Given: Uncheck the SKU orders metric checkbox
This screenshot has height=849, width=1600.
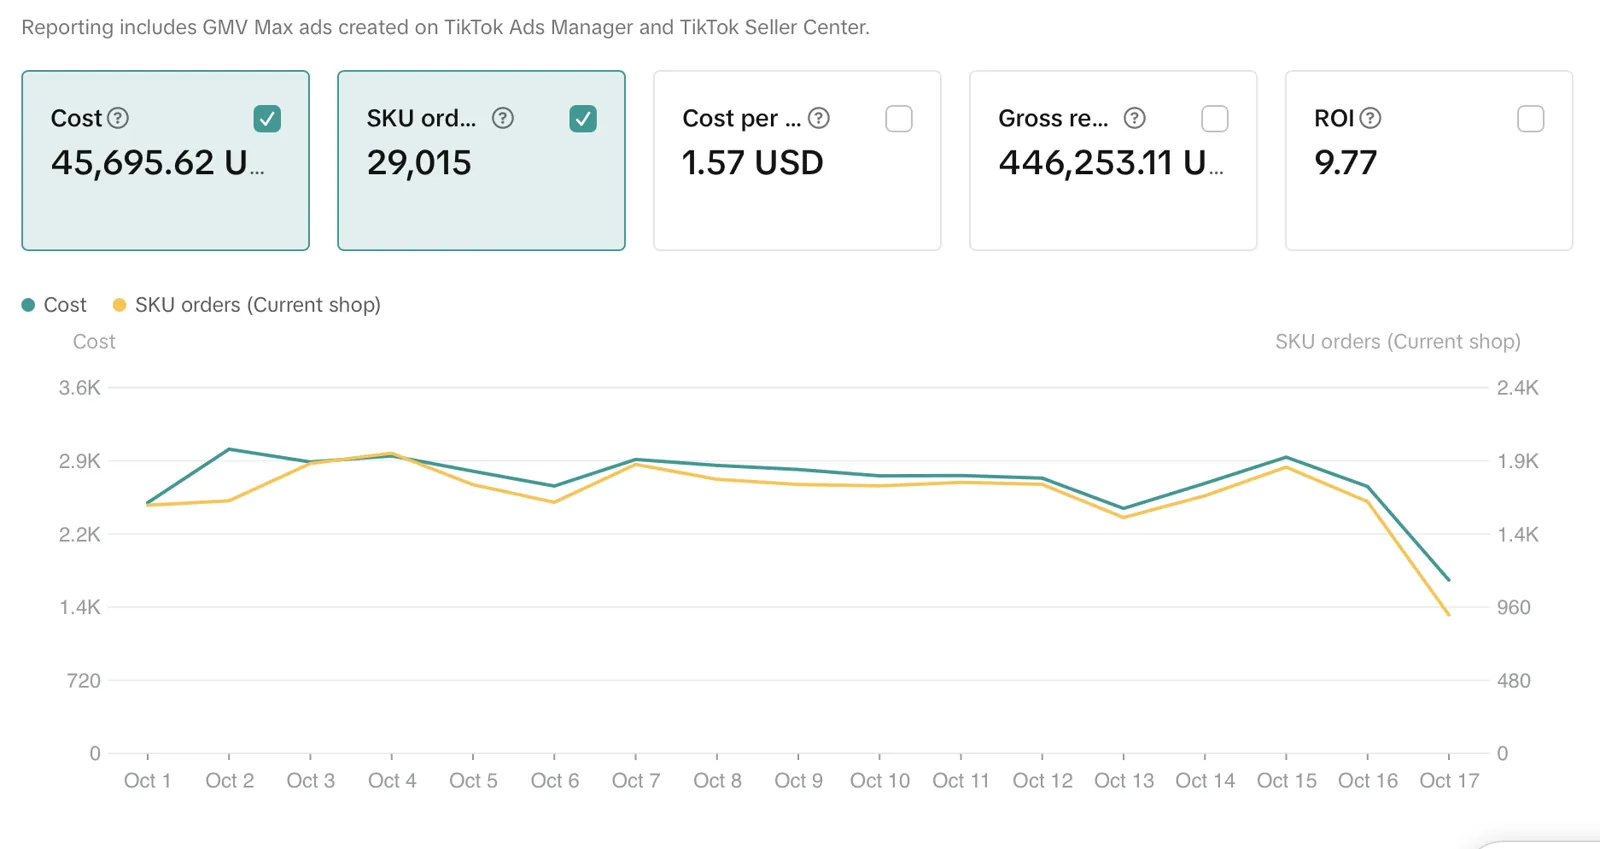Looking at the screenshot, I should tap(583, 119).
